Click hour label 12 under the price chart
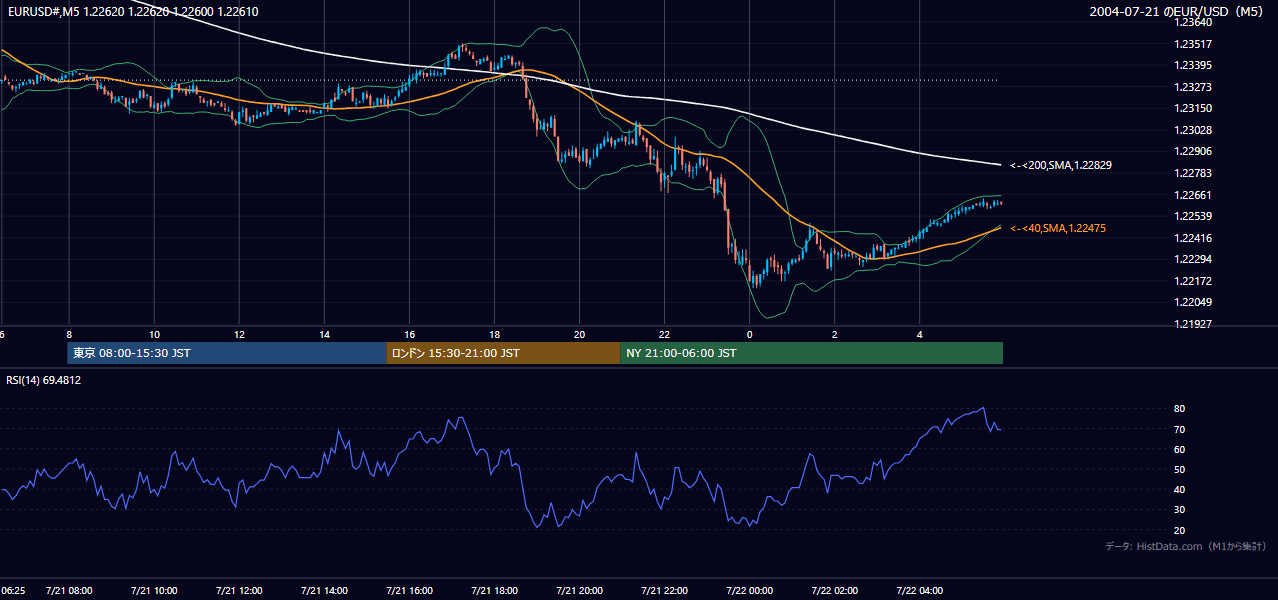The height and width of the screenshot is (600, 1278). (239, 334)
